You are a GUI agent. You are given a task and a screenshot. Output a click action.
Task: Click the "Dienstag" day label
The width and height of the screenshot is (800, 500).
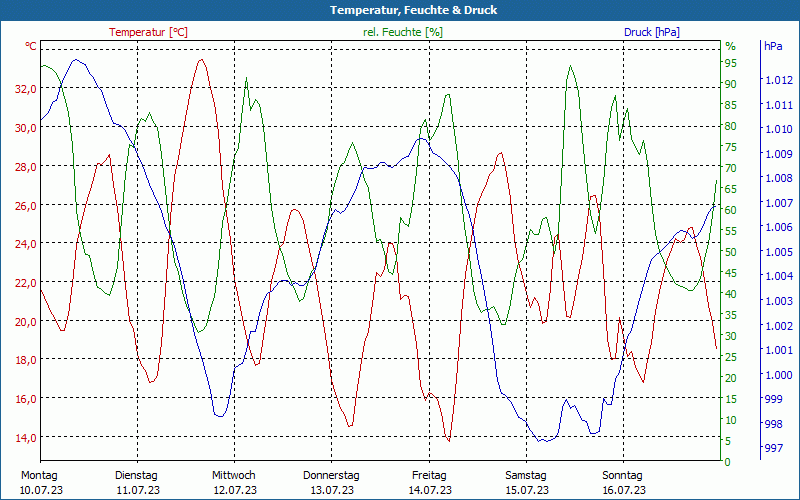pyautogui.click(x=136, y=475)
